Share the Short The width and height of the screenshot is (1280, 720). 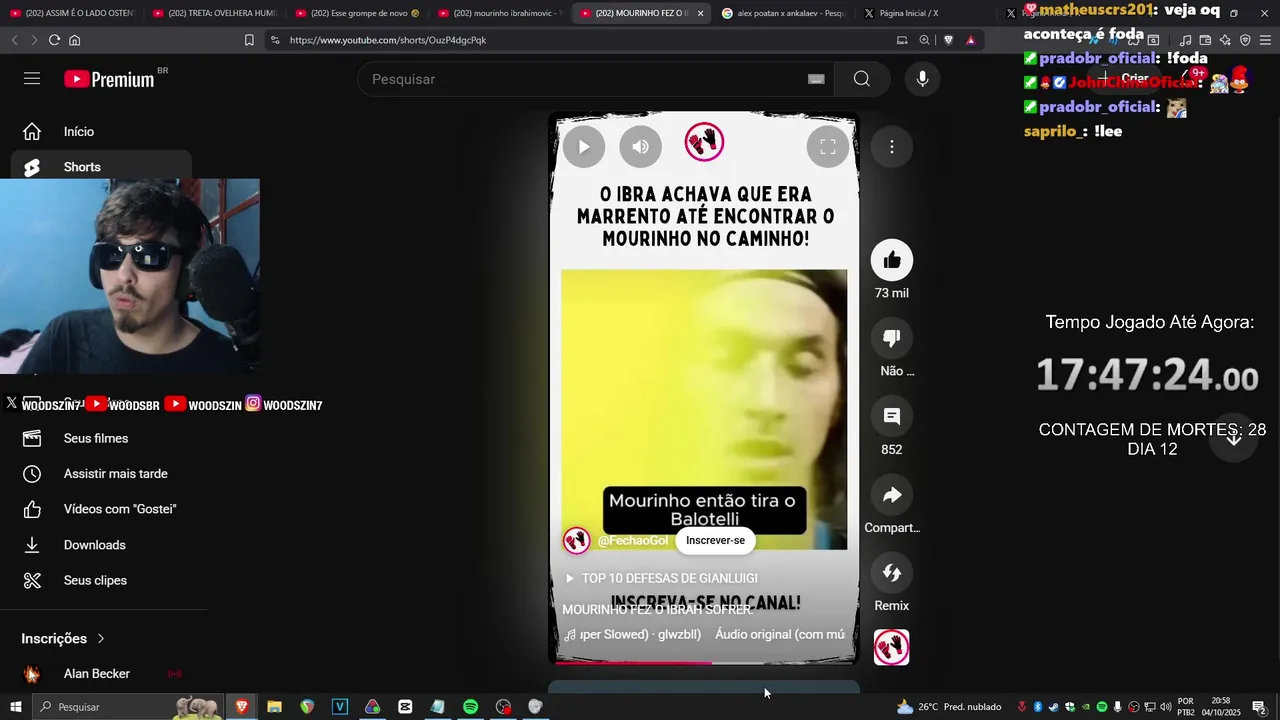(x=892, y=495)
